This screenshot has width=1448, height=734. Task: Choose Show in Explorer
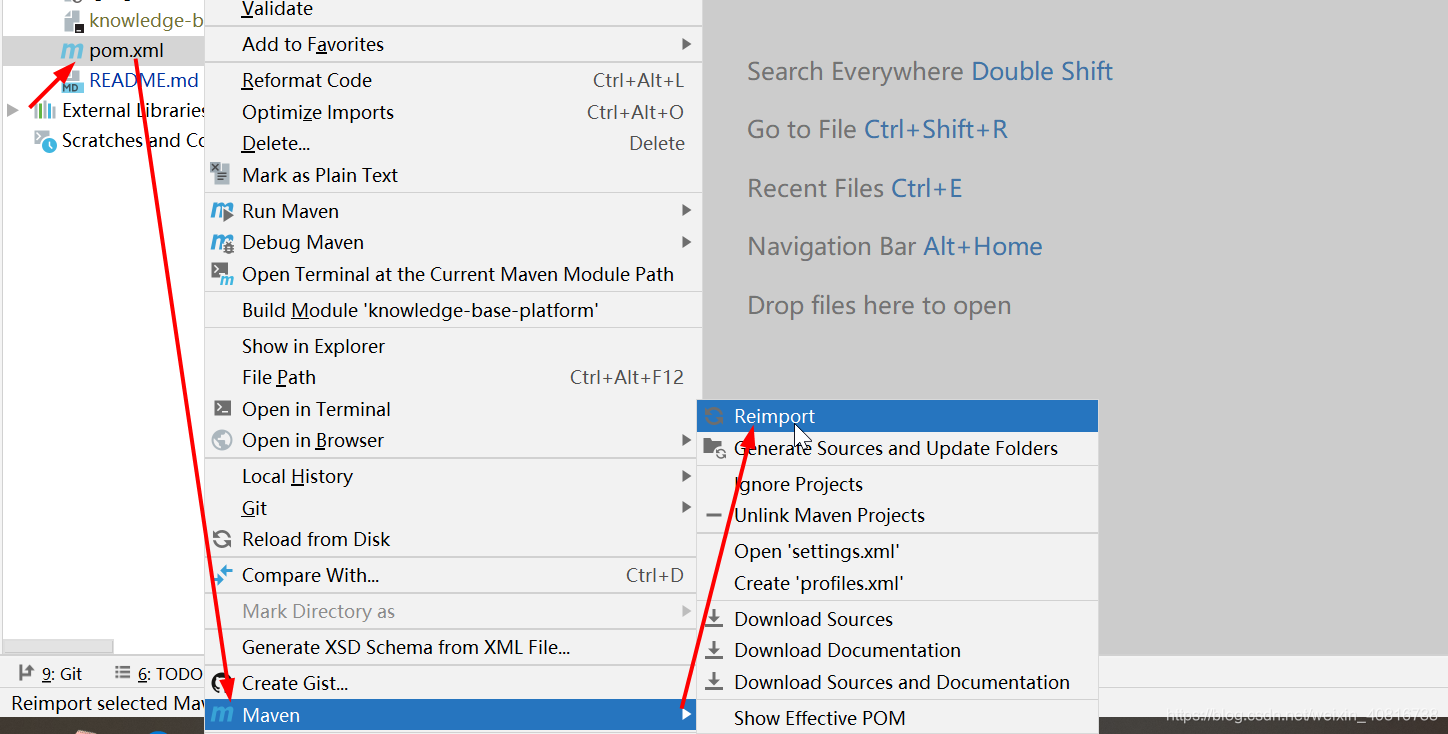[453, 346]
